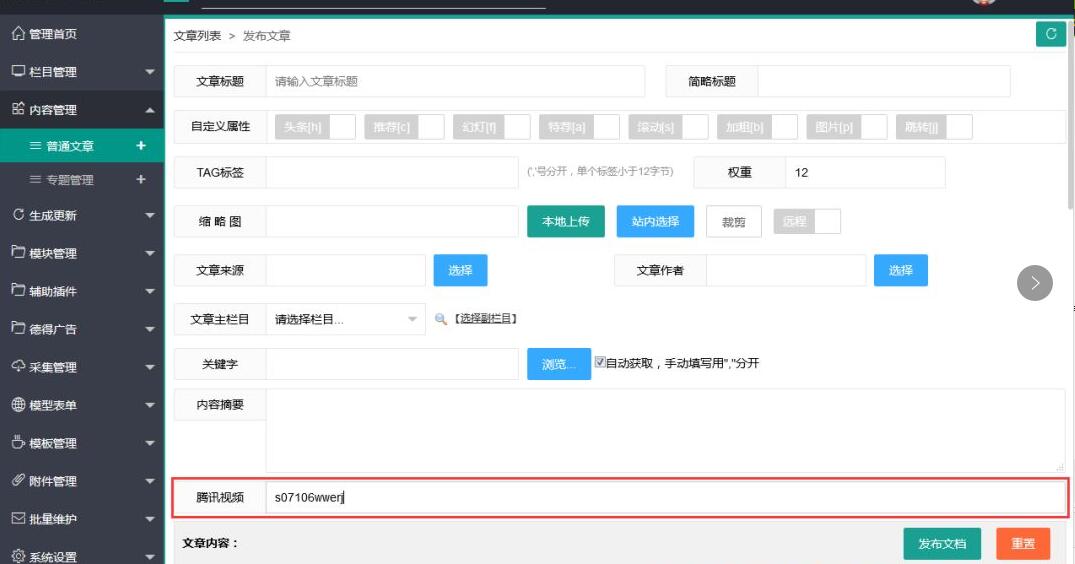Open the 管理首页 menu item
Image resolution: width=1075 pixels, height=564 pixels.
pos(82,34)
